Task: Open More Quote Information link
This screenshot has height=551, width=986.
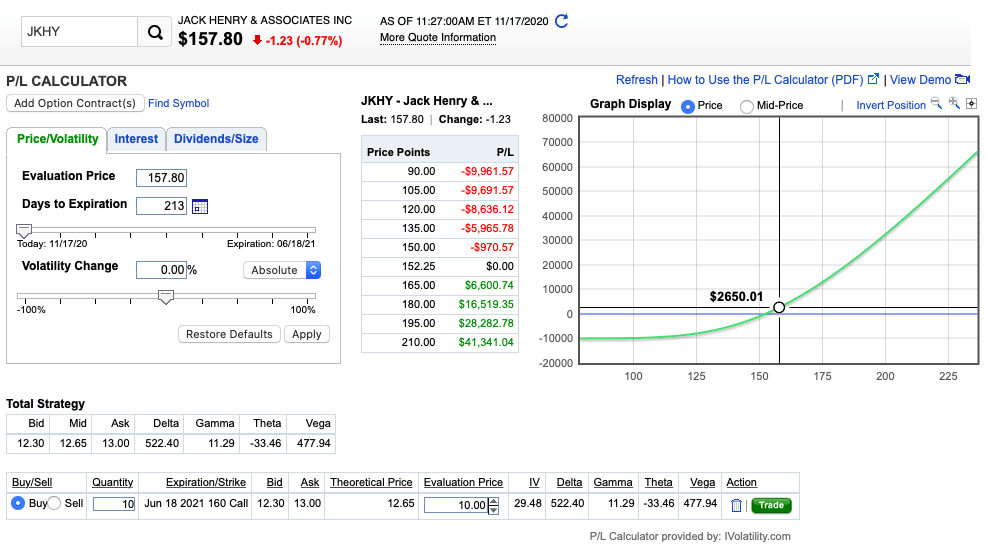Action: (x=438, y=38)
